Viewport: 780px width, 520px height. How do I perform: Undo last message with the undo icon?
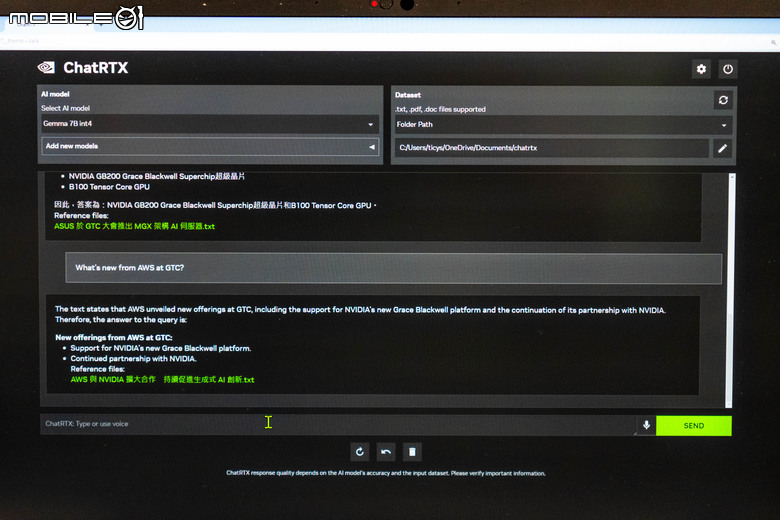386,452
